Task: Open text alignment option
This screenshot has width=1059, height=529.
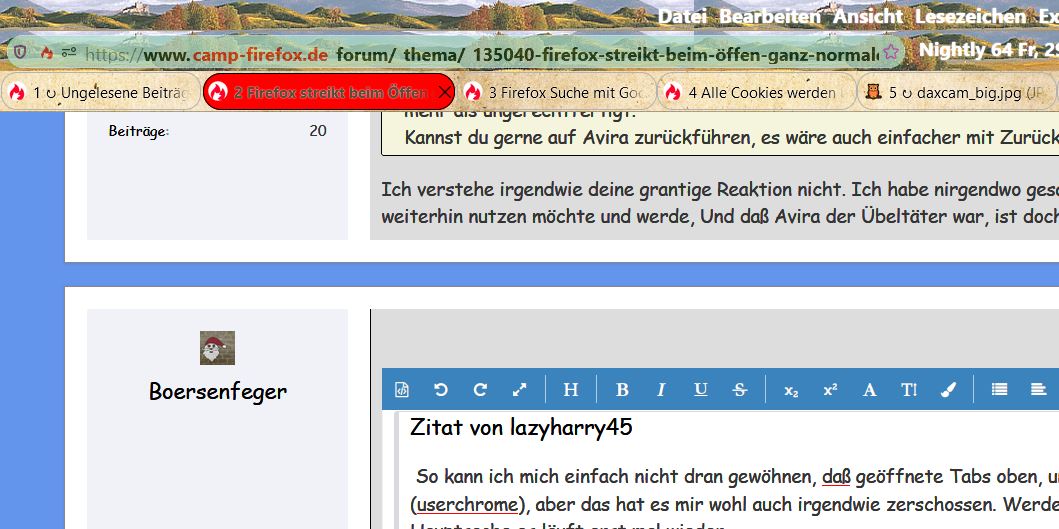Action: [x=1038, y=389]
